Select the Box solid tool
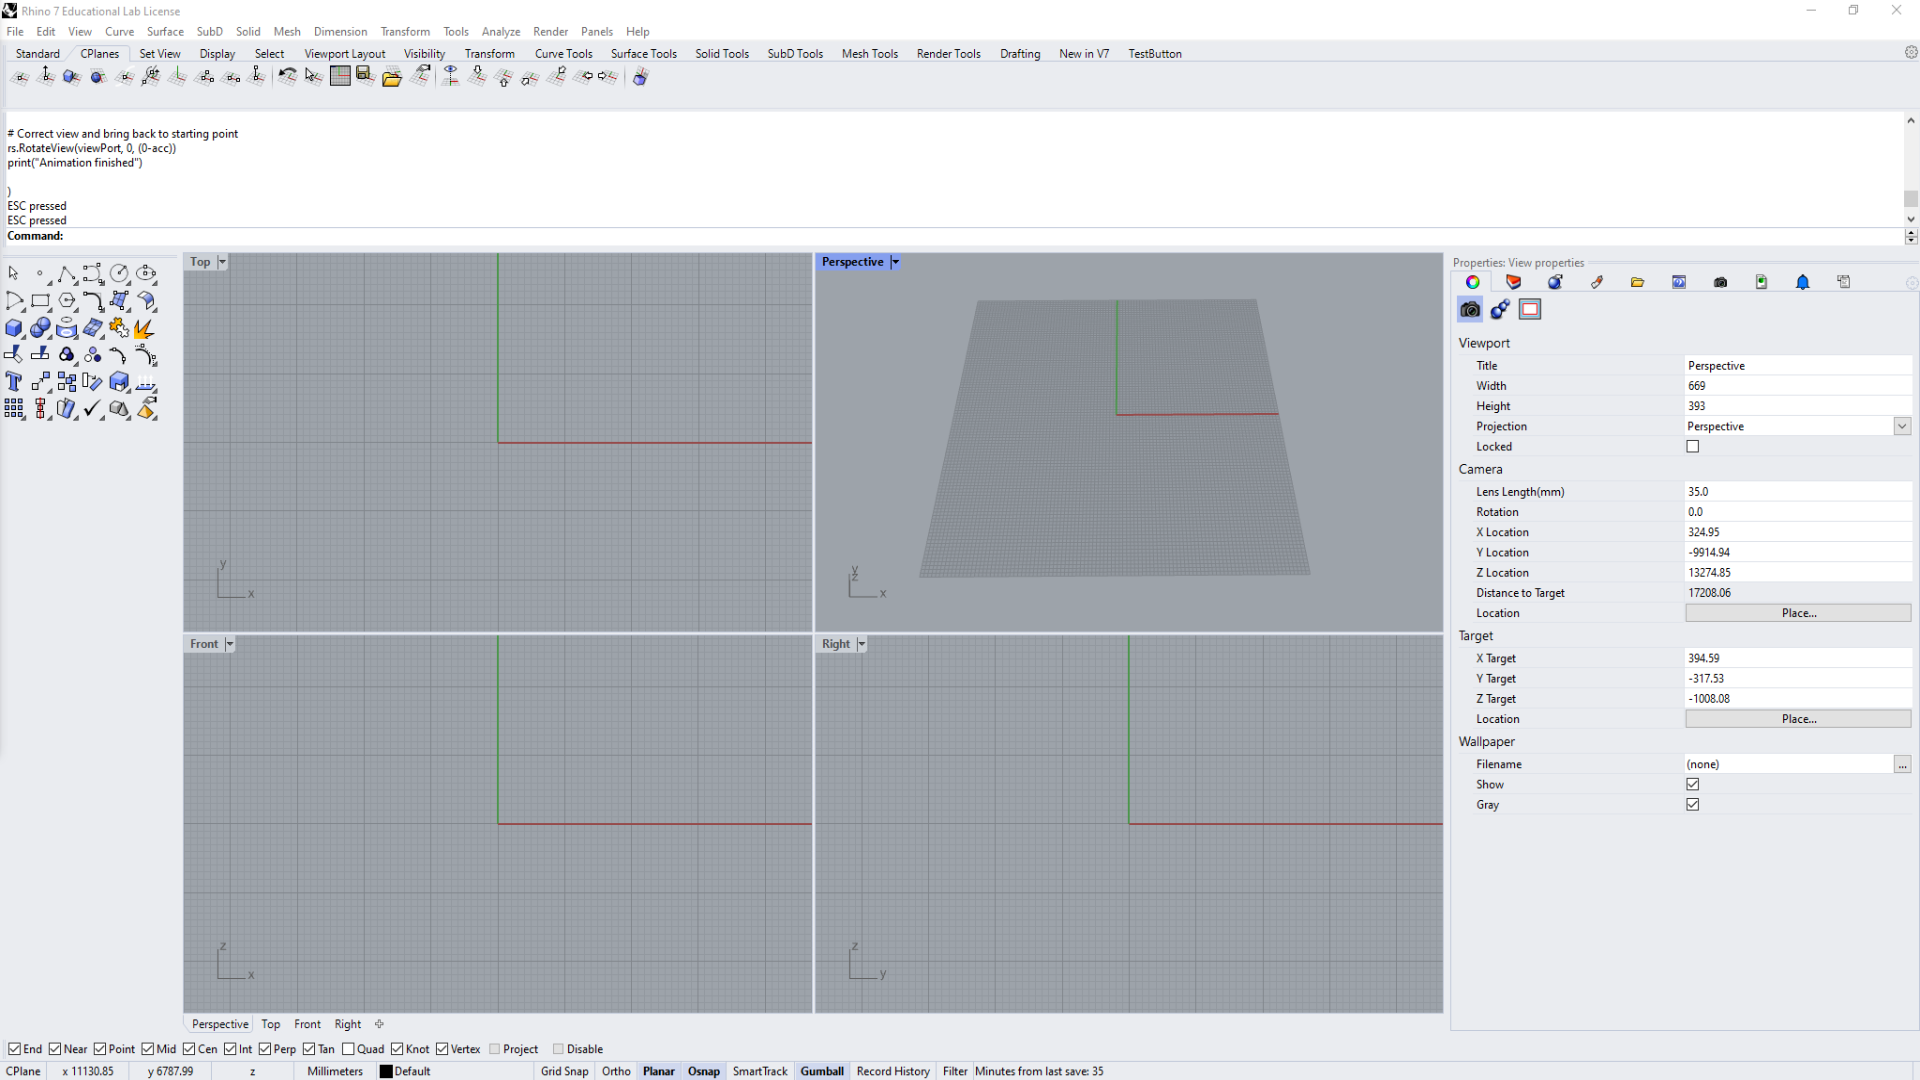1920x1080 pixels. tap(14, 328)
